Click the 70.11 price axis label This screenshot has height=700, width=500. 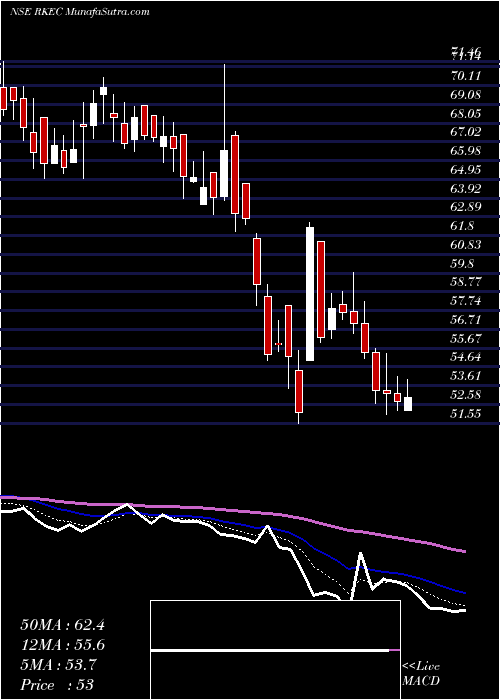click(x=466, y=76)
